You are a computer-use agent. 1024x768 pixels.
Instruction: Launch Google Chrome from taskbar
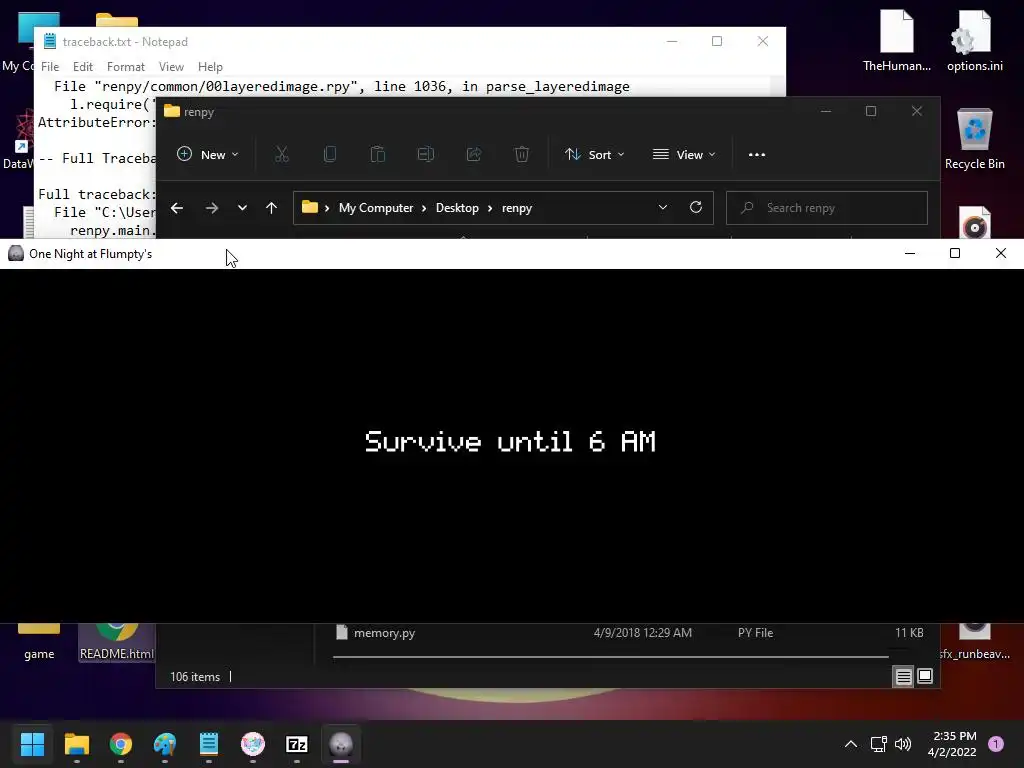(121, 744)
